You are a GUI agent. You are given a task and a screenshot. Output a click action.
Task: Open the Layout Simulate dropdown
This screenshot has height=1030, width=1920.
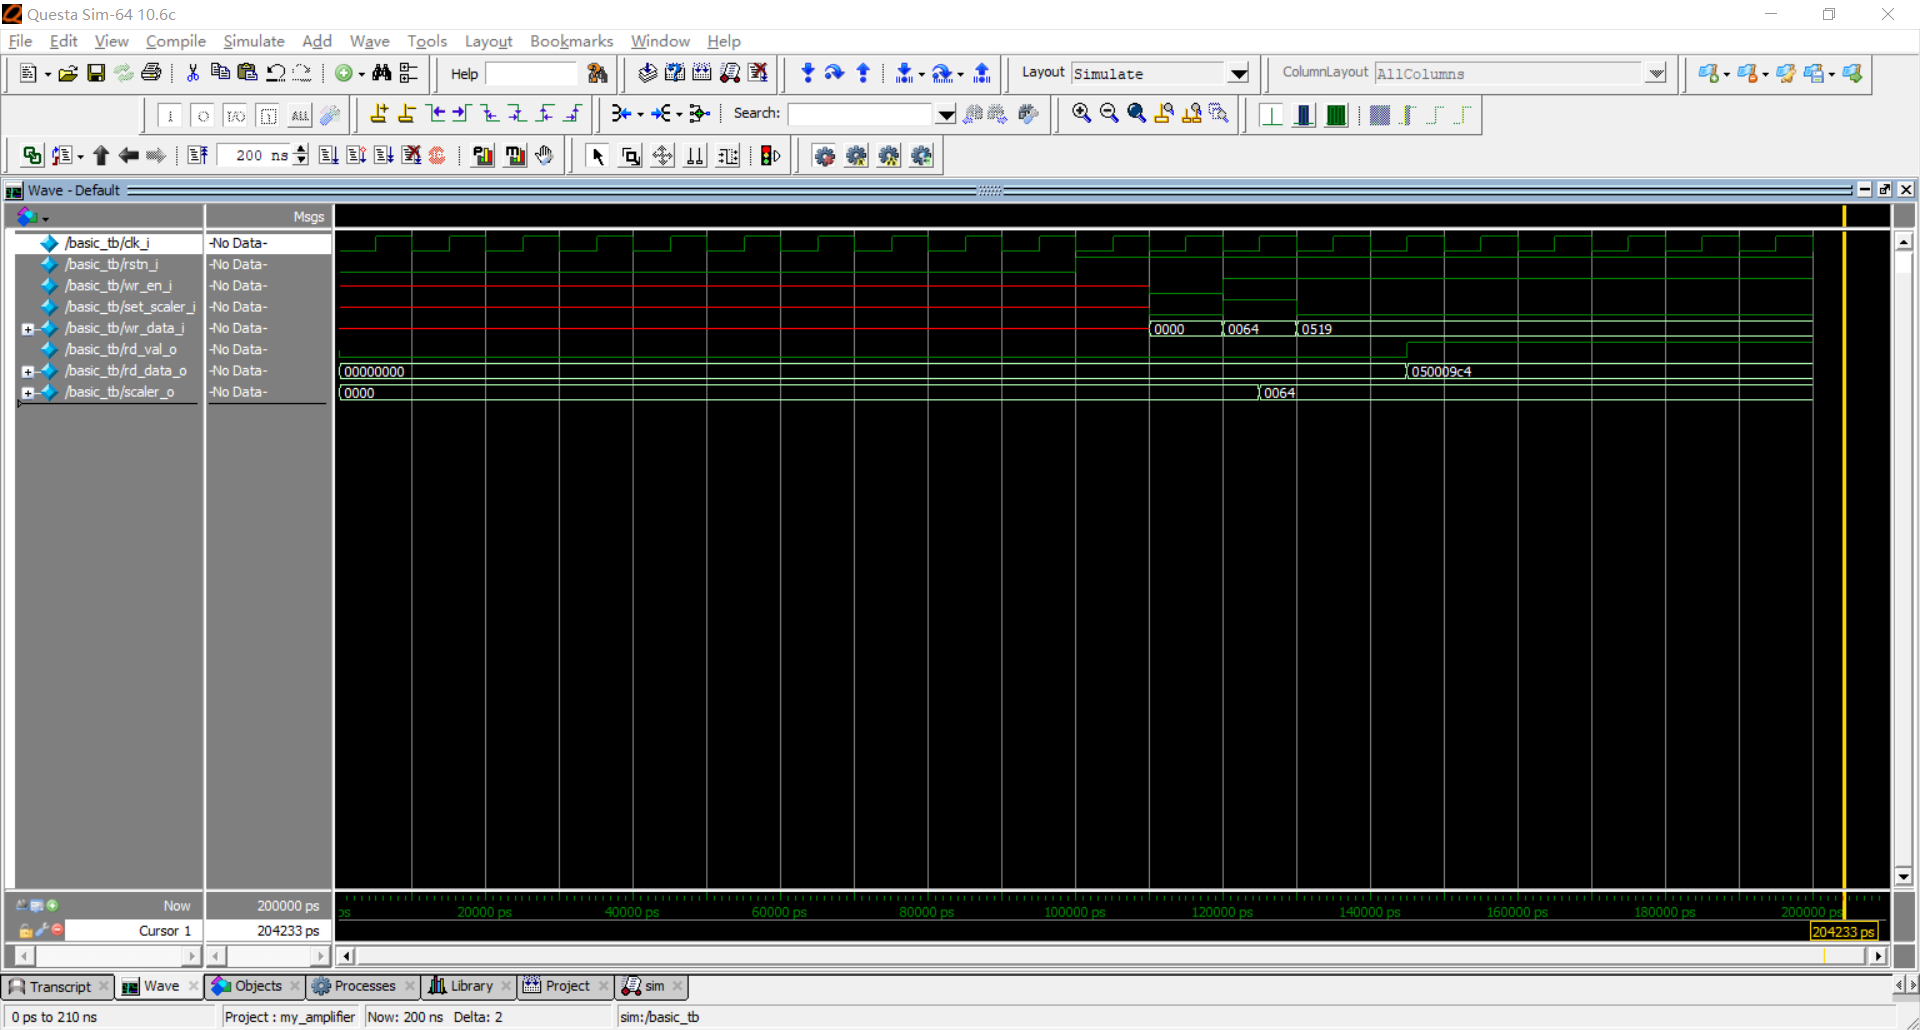(x=1238, y=73)
